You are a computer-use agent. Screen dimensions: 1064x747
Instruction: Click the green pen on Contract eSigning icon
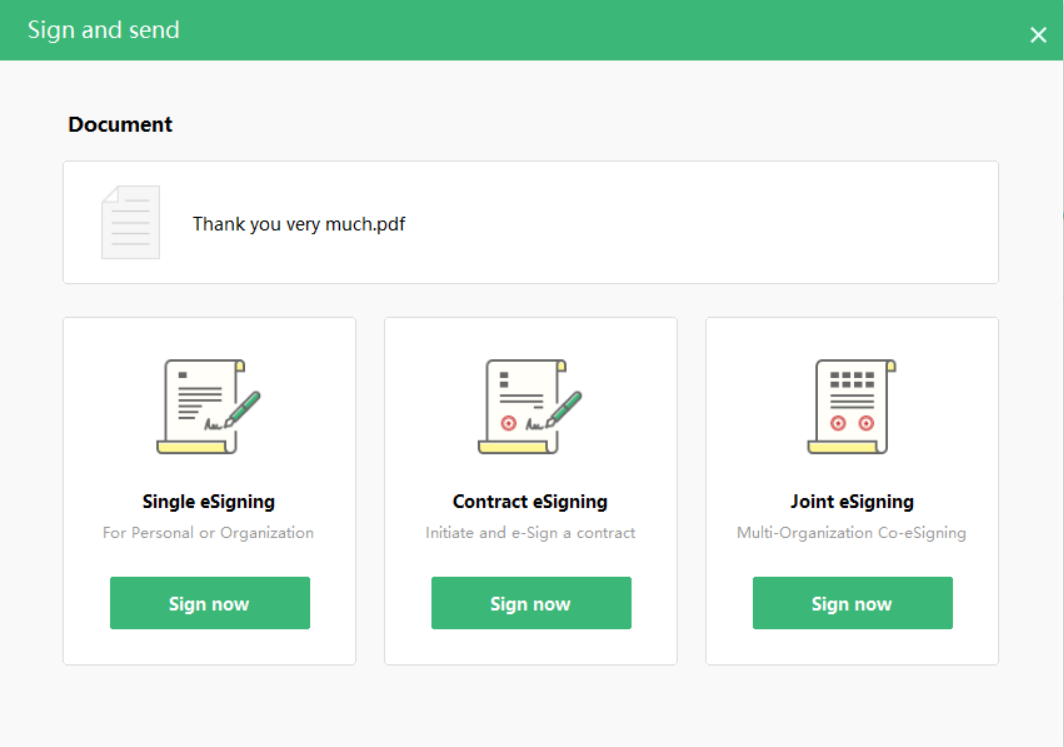click(x=566, y=408)
